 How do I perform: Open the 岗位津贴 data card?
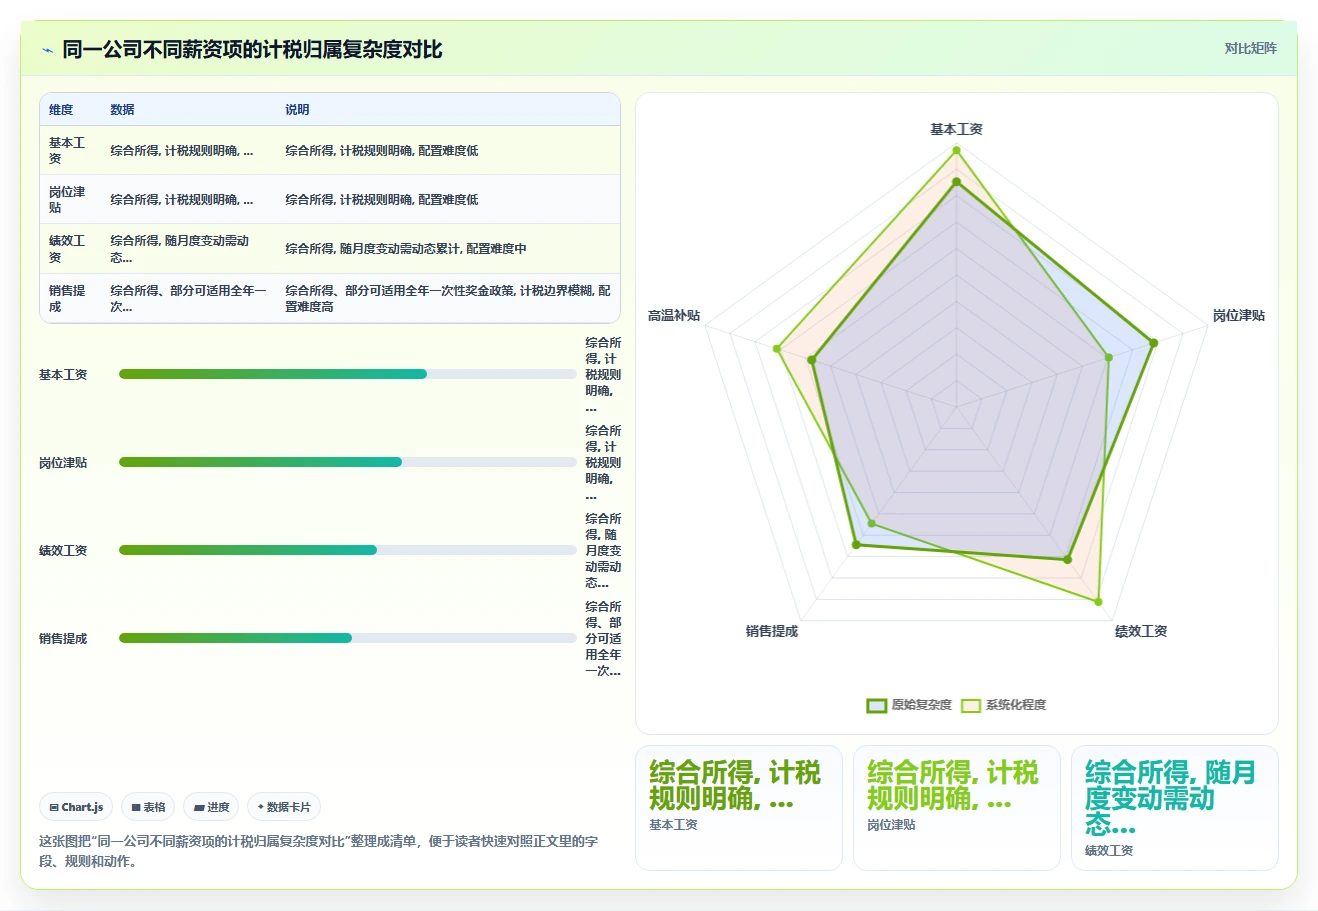[x=957, y=808]
